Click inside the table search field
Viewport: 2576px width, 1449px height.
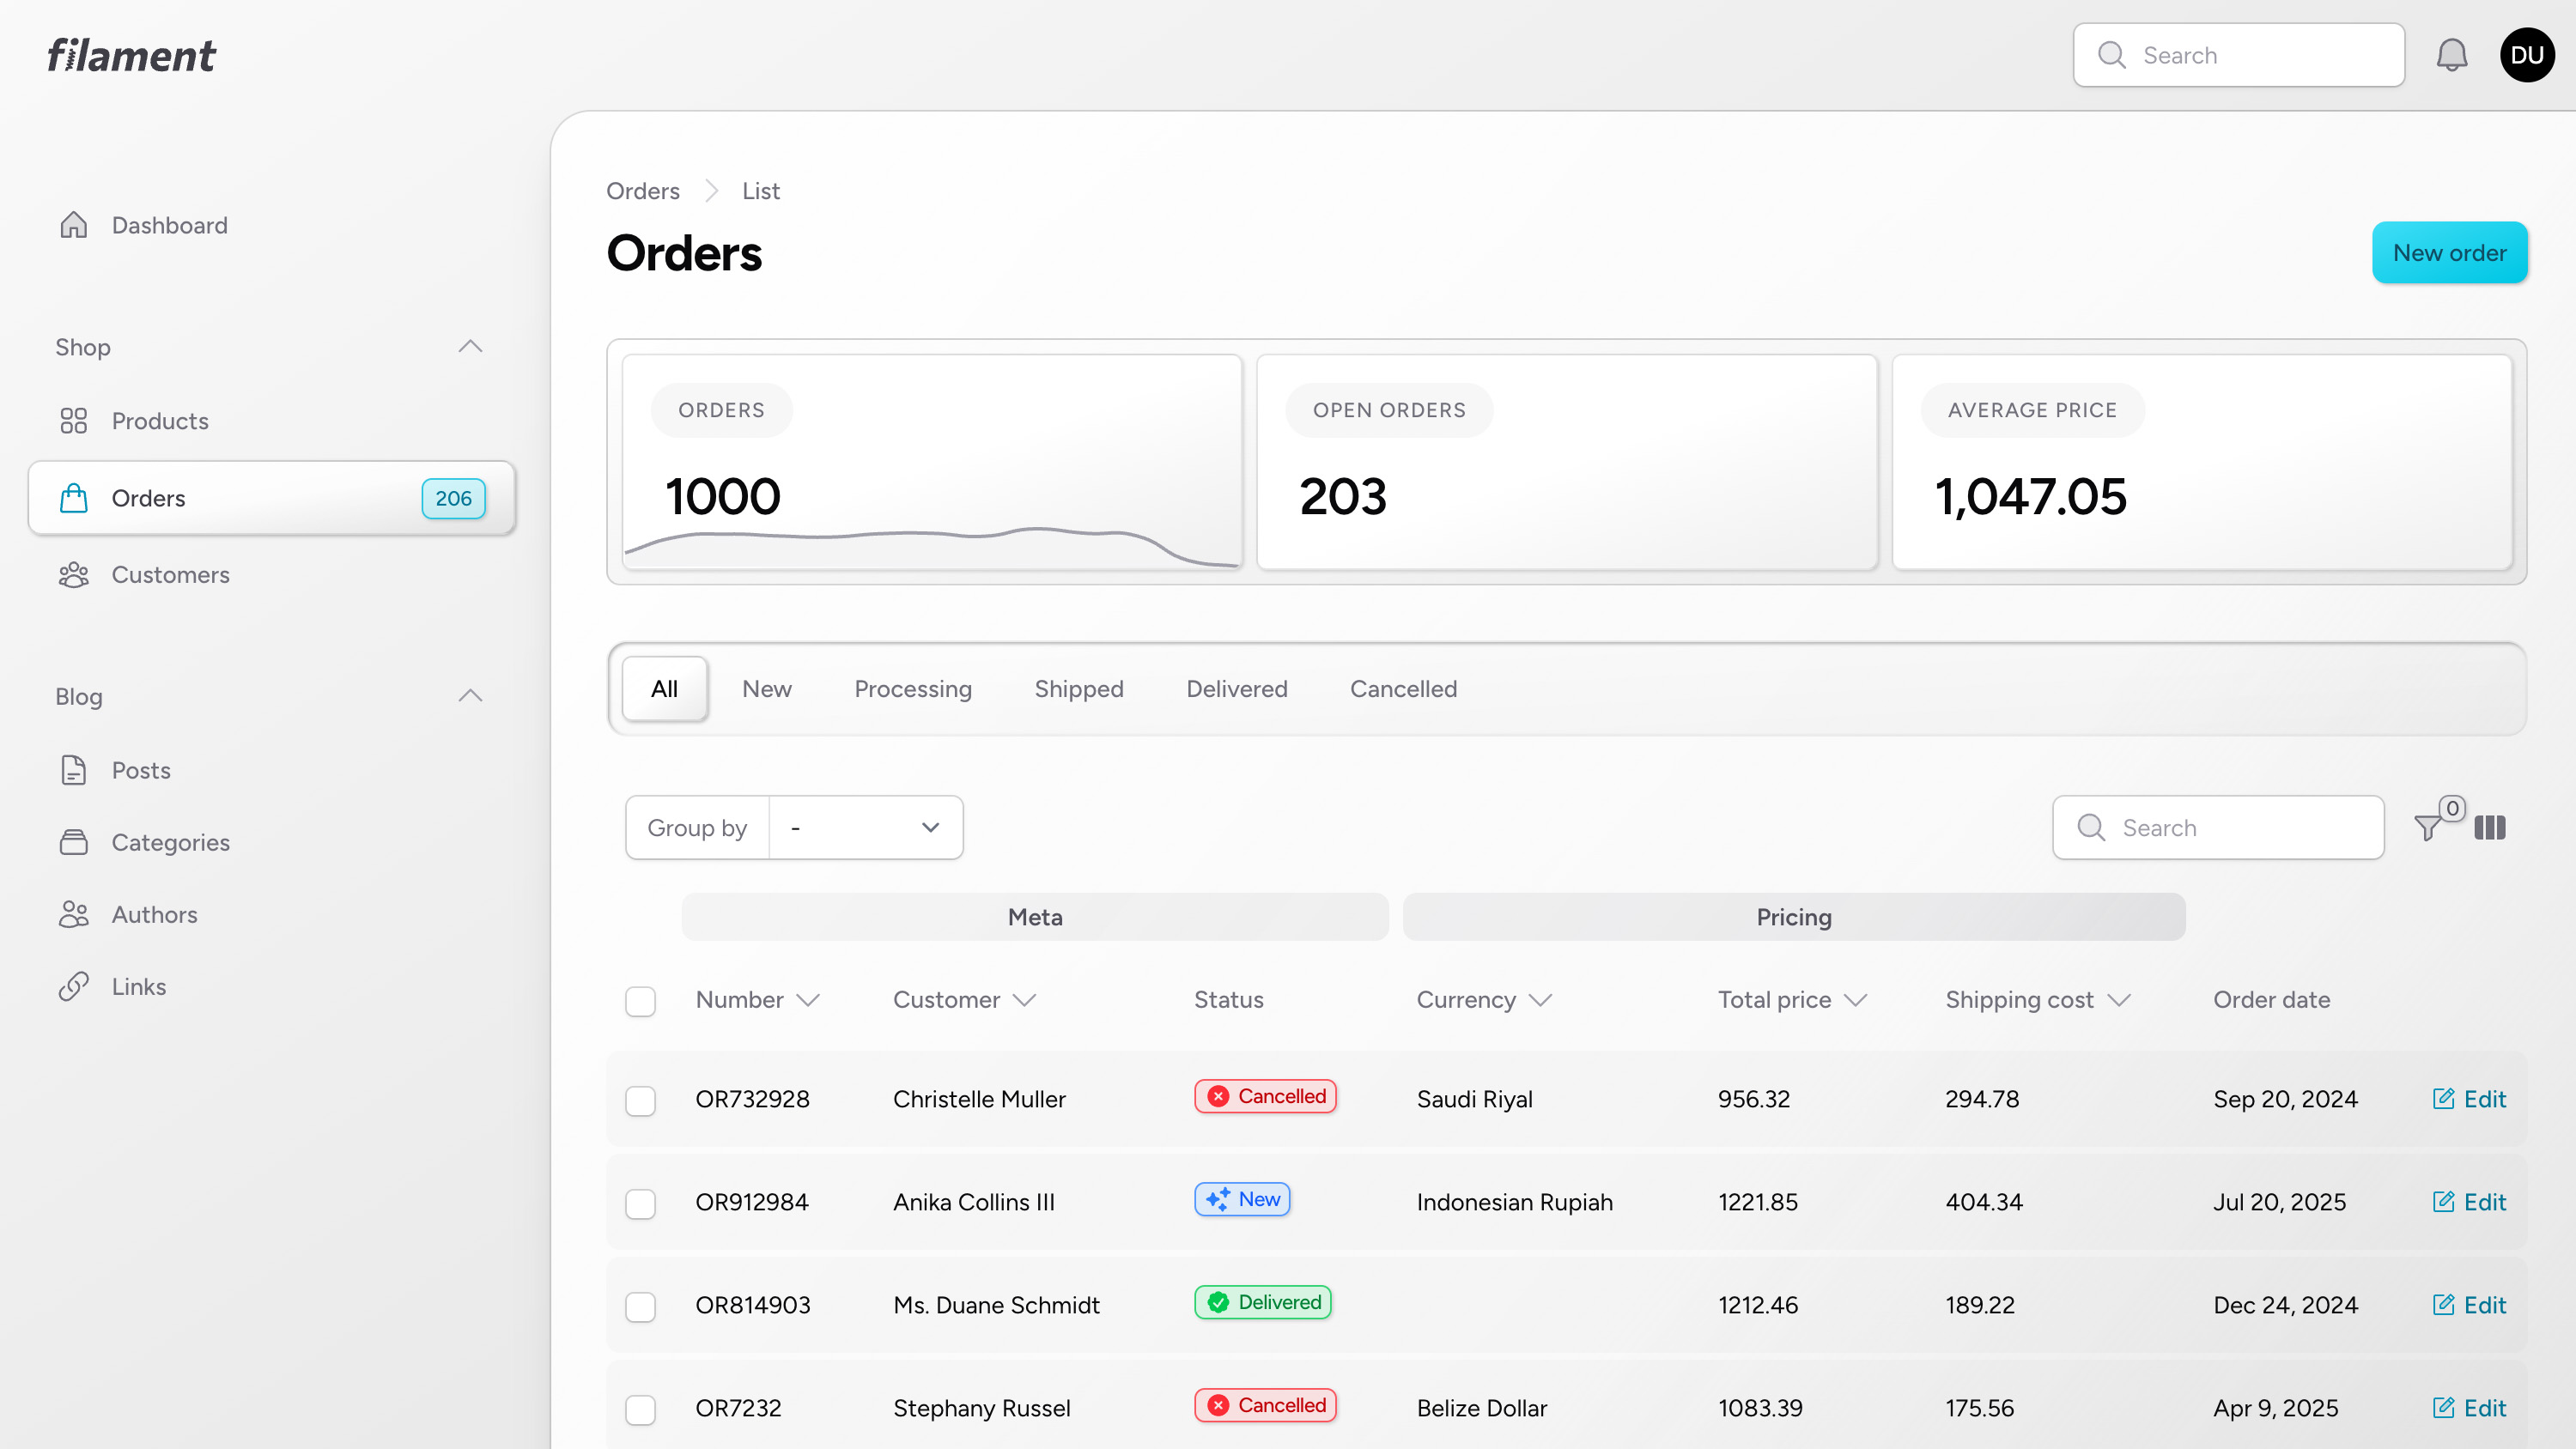click(2218, 827)
